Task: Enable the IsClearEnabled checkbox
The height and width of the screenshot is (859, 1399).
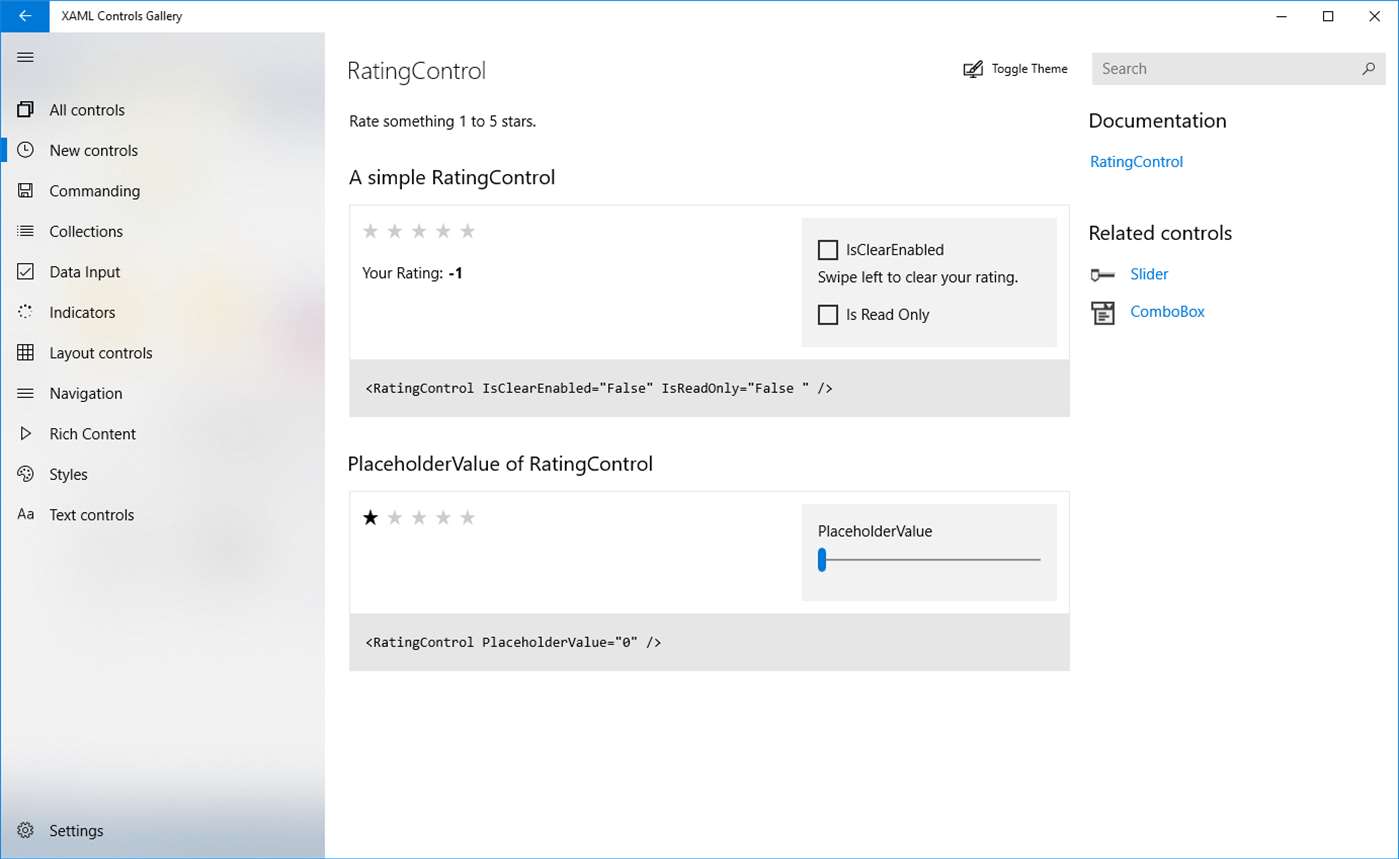Action: (x=828, y=250)
